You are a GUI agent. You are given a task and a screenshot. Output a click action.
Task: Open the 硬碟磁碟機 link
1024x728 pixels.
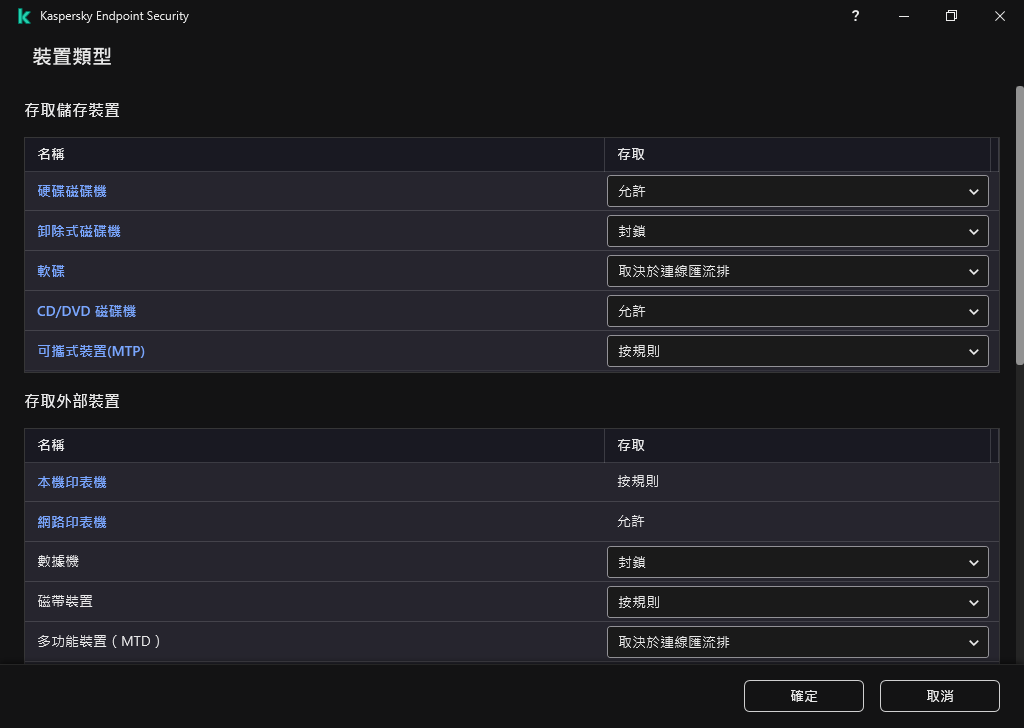[x=72, y=191]
